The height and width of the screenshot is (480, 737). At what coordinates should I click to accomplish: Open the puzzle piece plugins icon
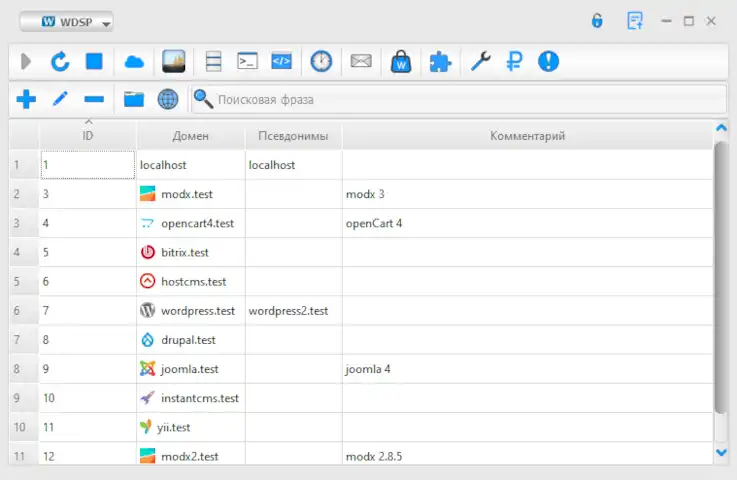click(x=440, y=62)
